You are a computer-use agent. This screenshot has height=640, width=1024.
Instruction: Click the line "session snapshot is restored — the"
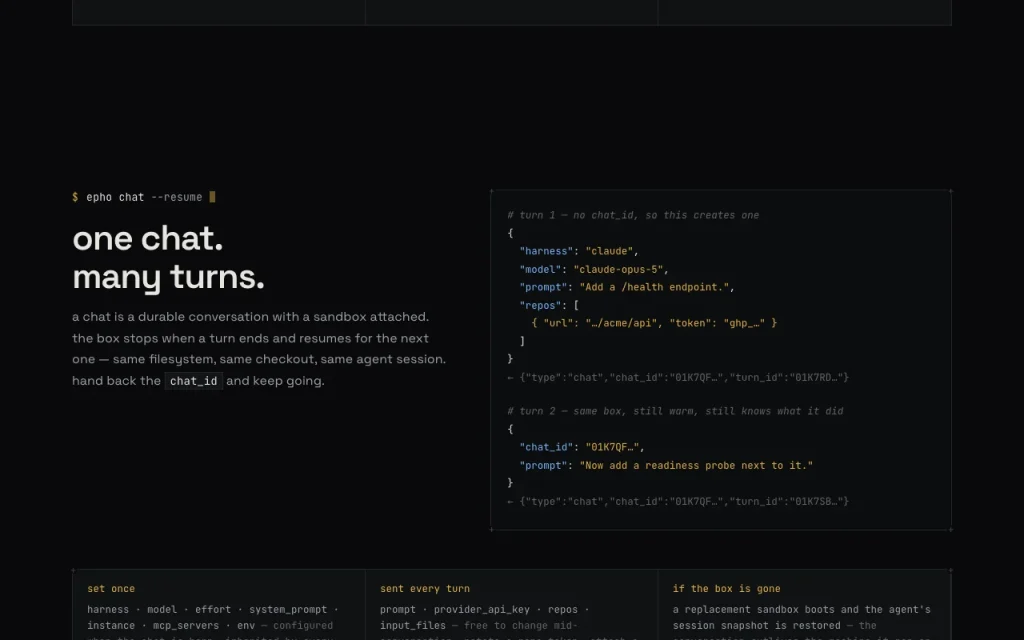pyautogui.click(x=775, y=626)
